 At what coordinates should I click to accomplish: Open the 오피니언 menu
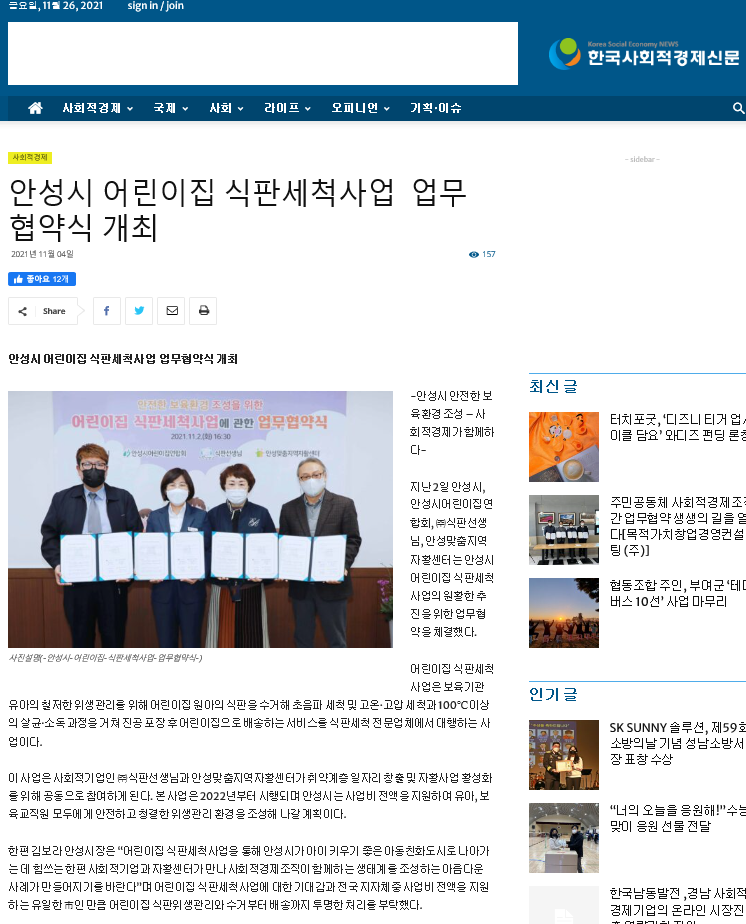(x=360, y=108)
